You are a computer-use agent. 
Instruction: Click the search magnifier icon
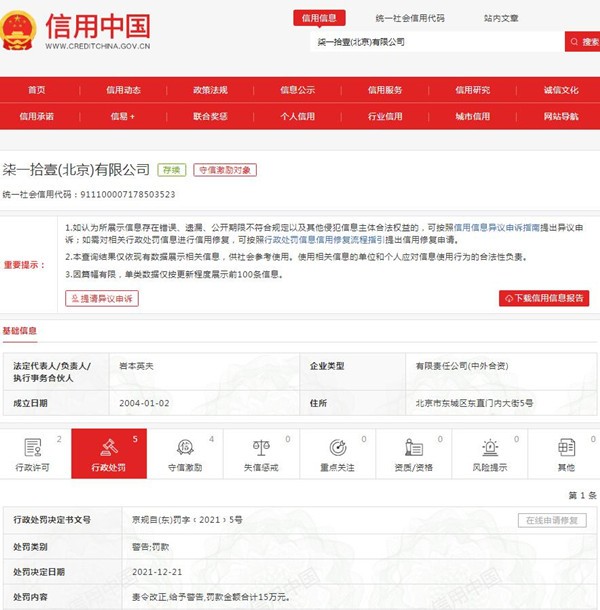(x=574, y=42)
